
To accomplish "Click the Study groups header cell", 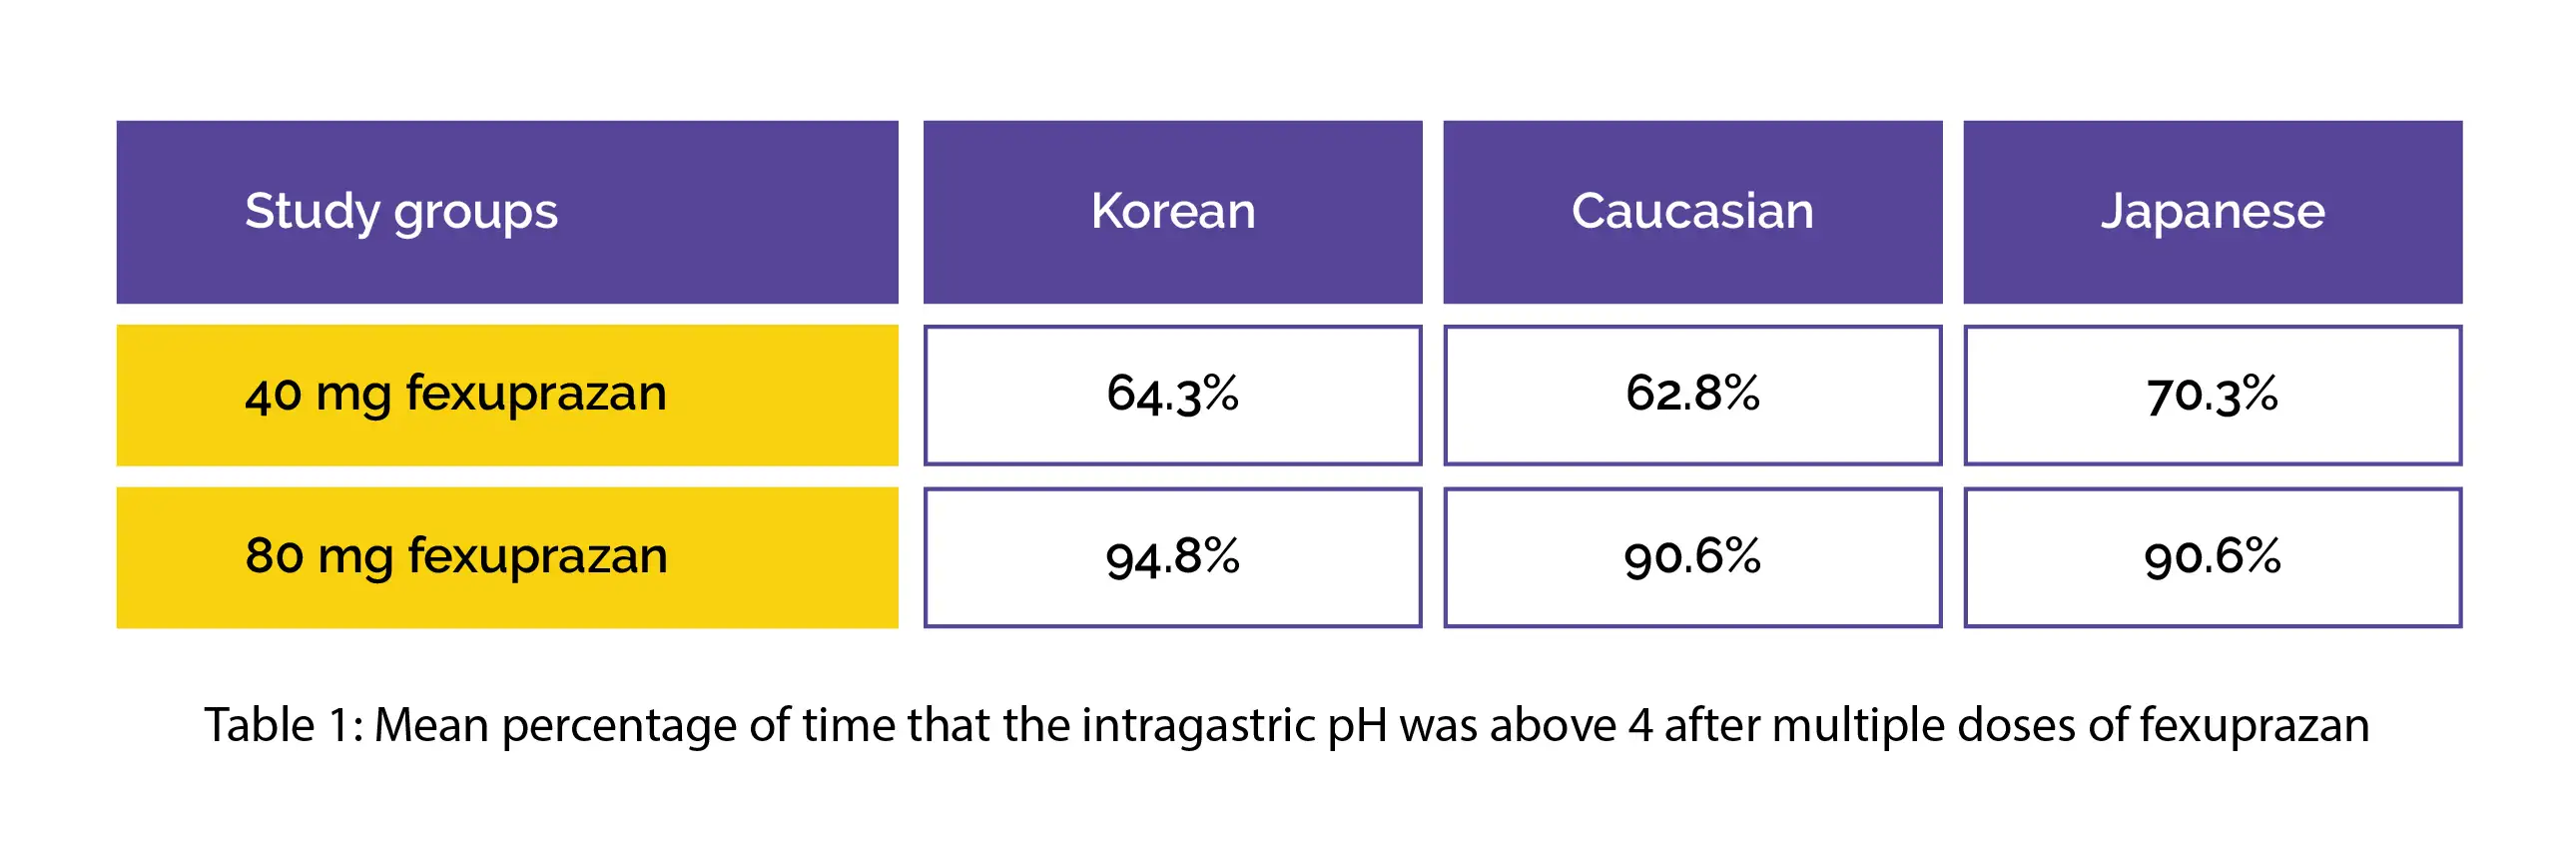I will click(x=507, y=212).
